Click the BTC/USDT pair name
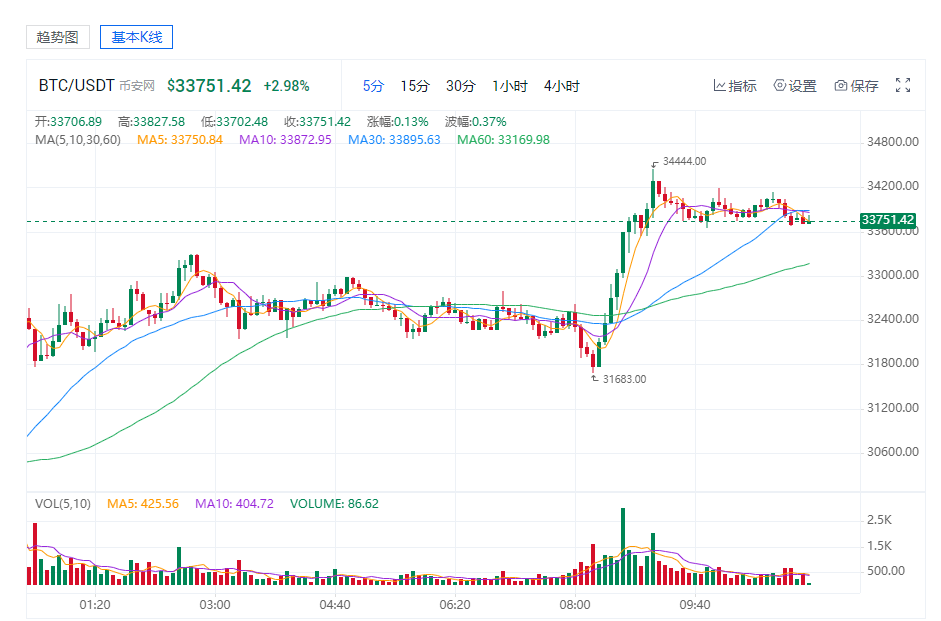This screenshot has height=621, width=941. [76, 86]
